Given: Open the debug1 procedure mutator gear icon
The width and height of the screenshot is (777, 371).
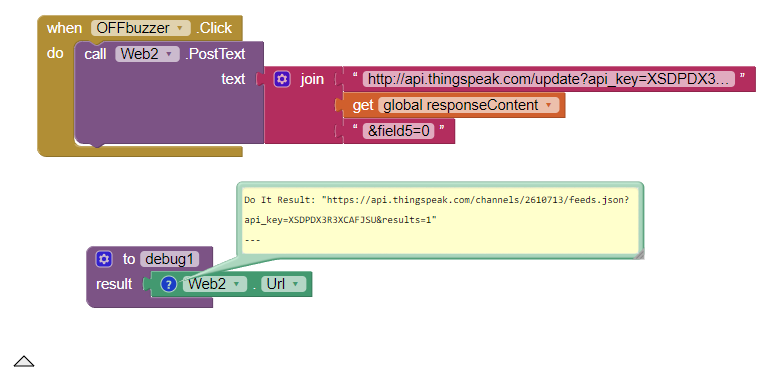Looking at the screenshot, I should (104, 259).
